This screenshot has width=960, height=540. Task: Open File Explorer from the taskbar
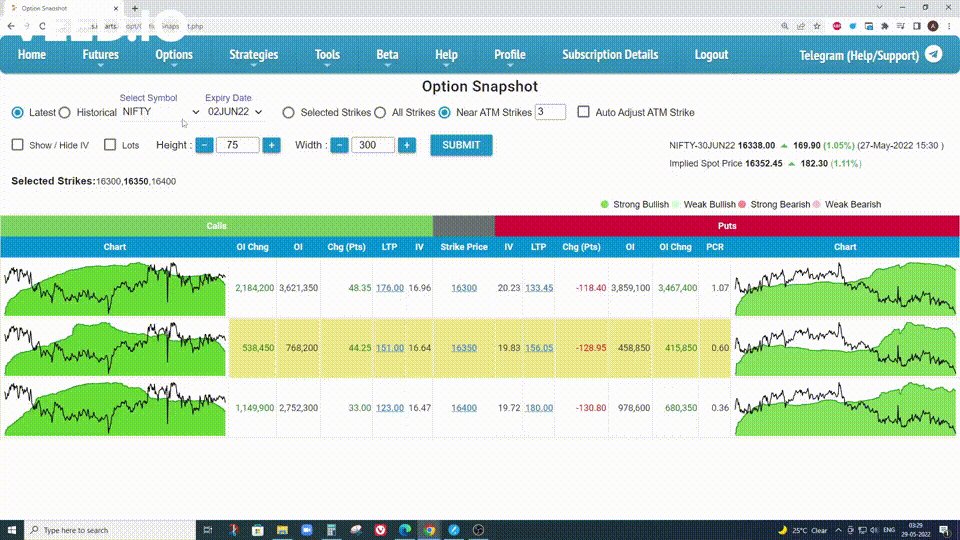tap(282, 530)
